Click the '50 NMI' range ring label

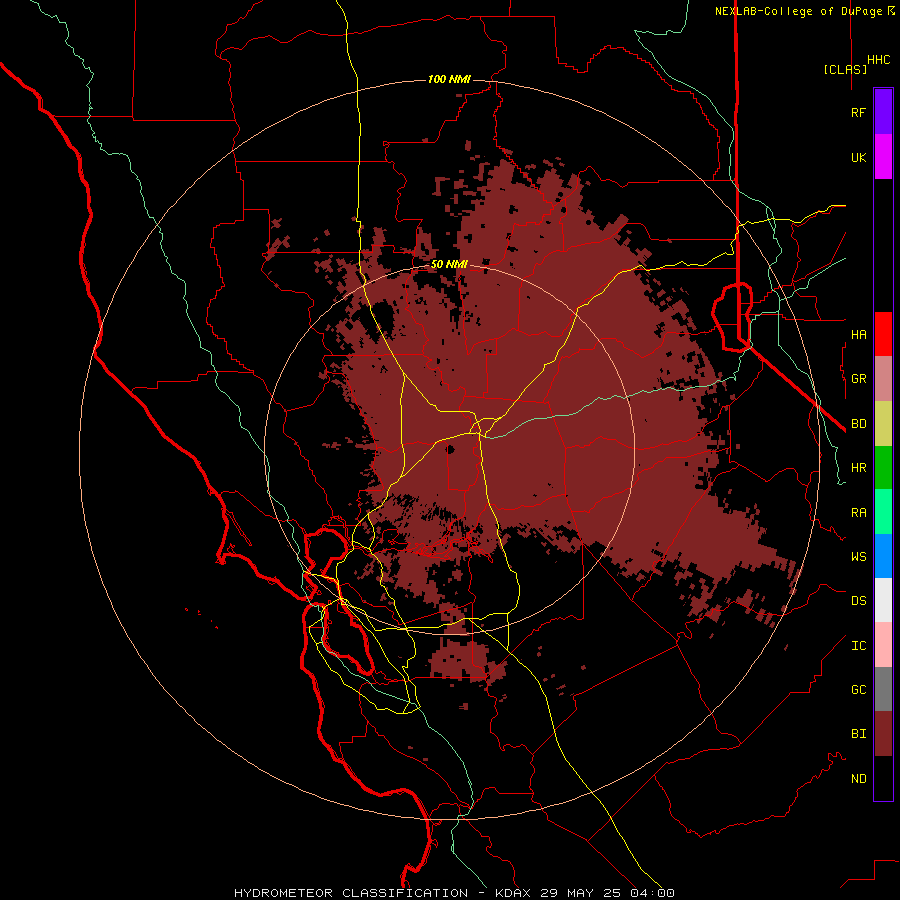449,265
